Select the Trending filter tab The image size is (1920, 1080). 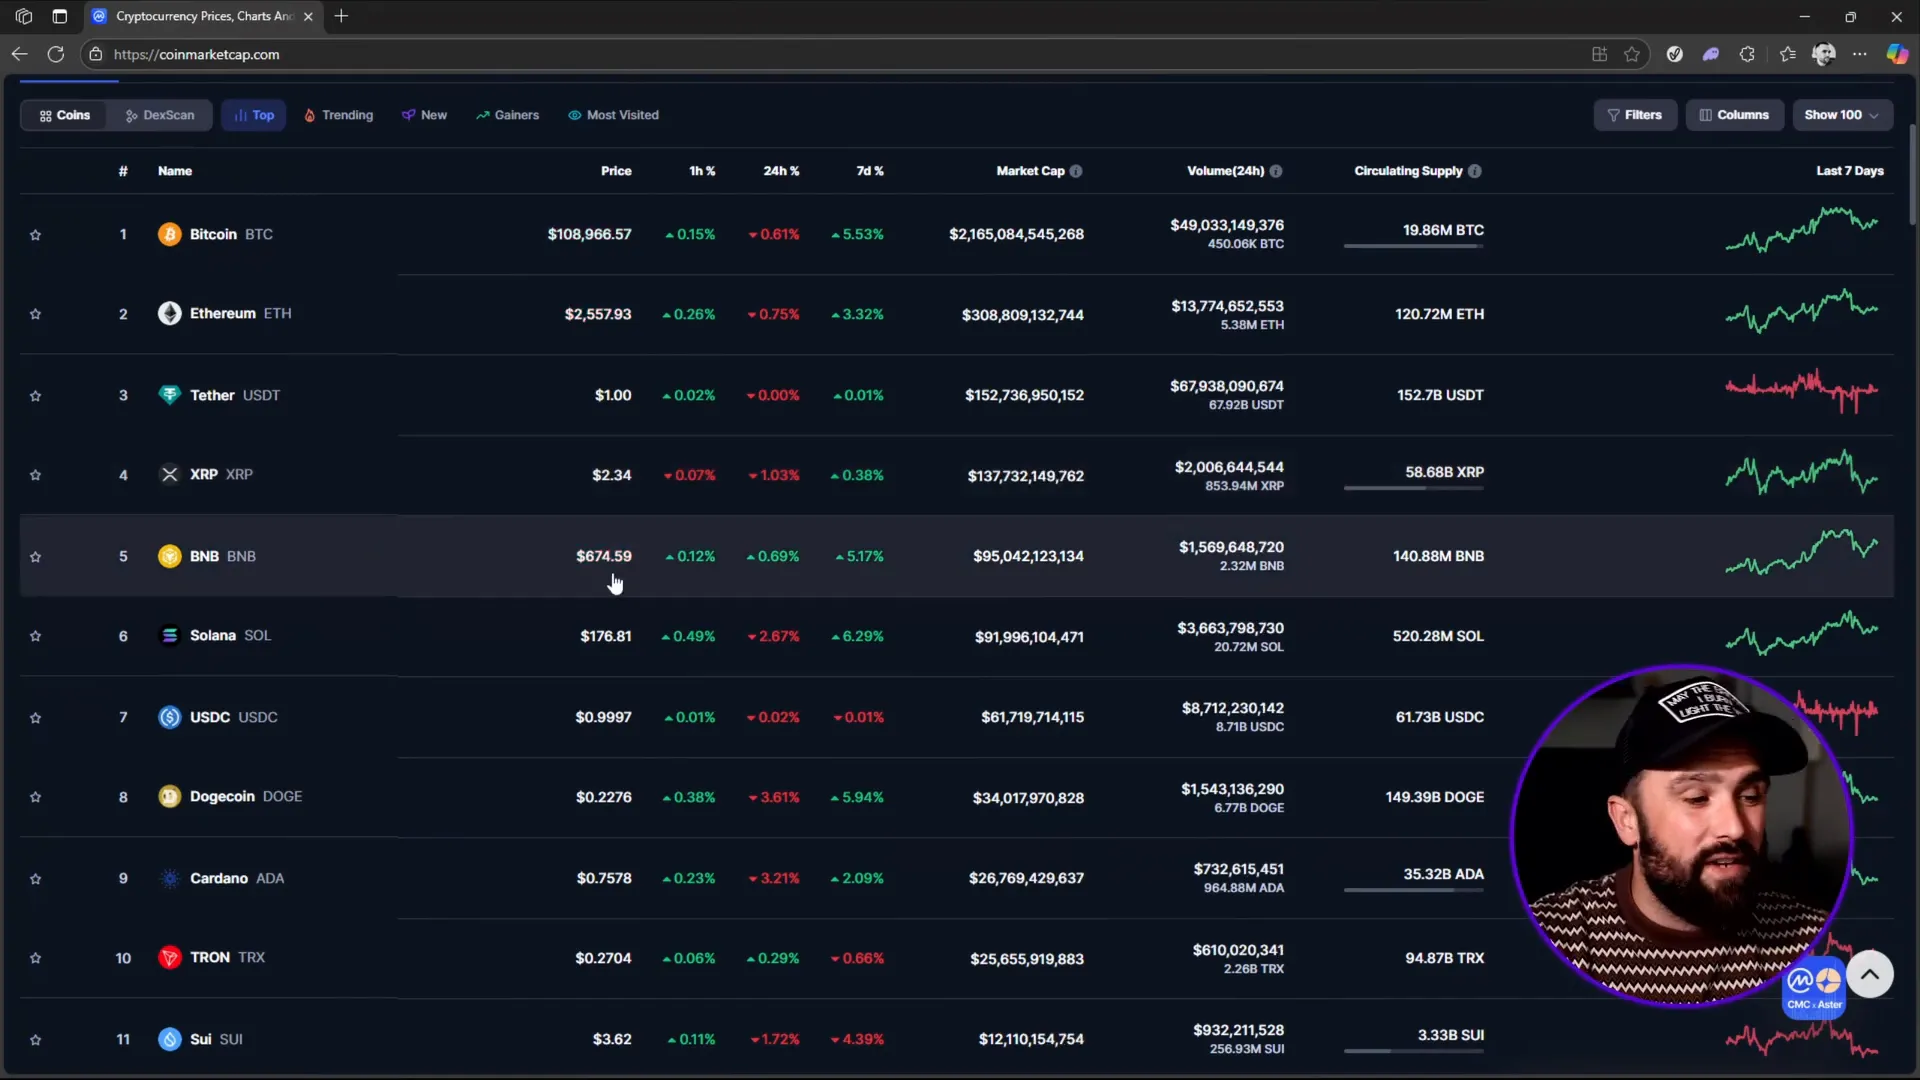coord(339,115)
